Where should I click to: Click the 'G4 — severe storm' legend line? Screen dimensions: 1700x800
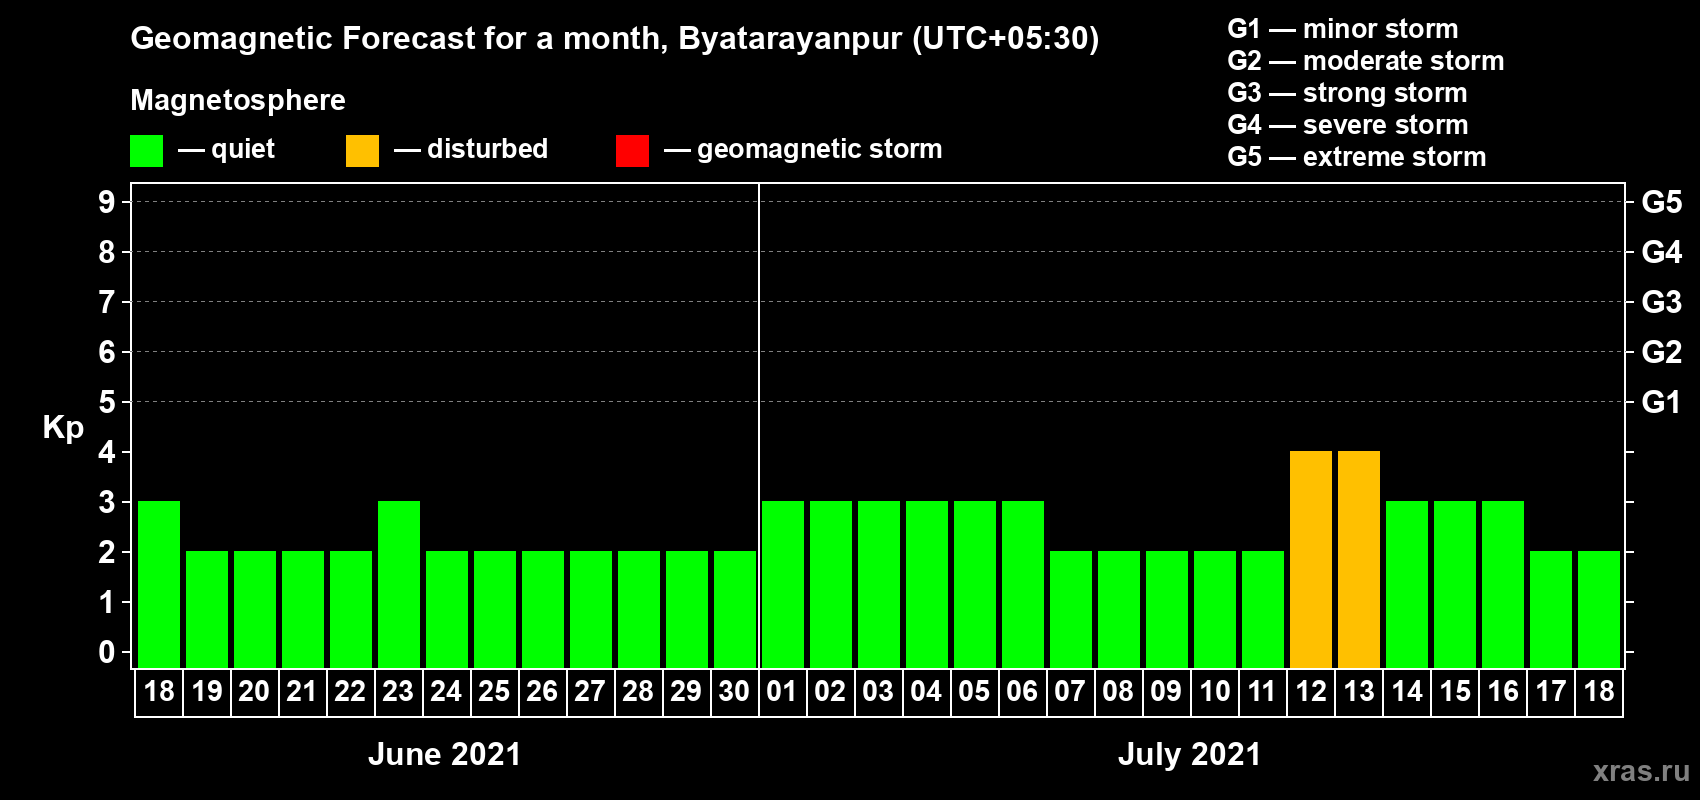point(1348,125)
